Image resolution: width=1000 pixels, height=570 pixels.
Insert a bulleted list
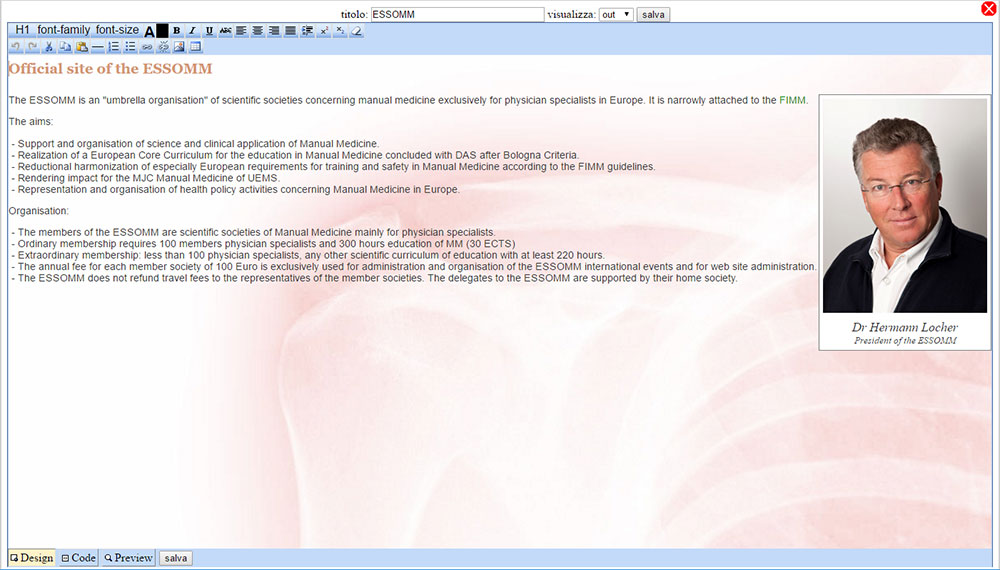(x=130, y=47)
